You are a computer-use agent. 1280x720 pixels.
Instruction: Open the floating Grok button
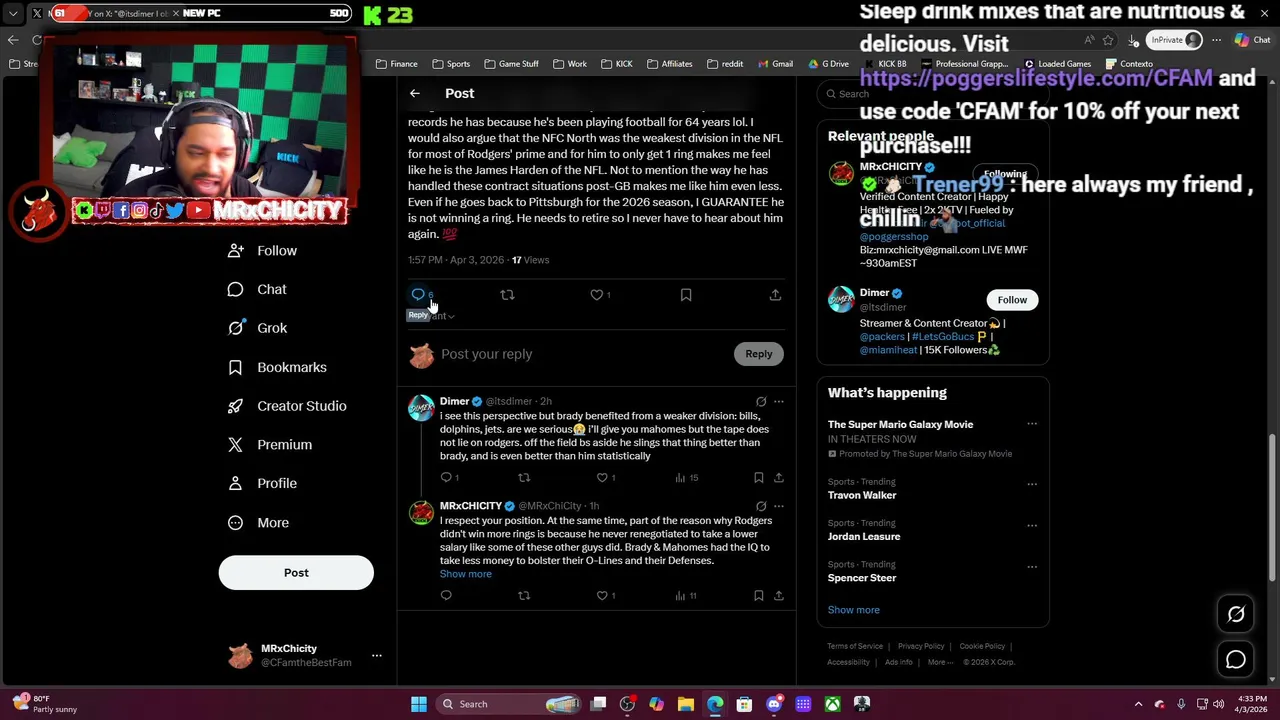pyautogui.click(x=1236, y=615)
